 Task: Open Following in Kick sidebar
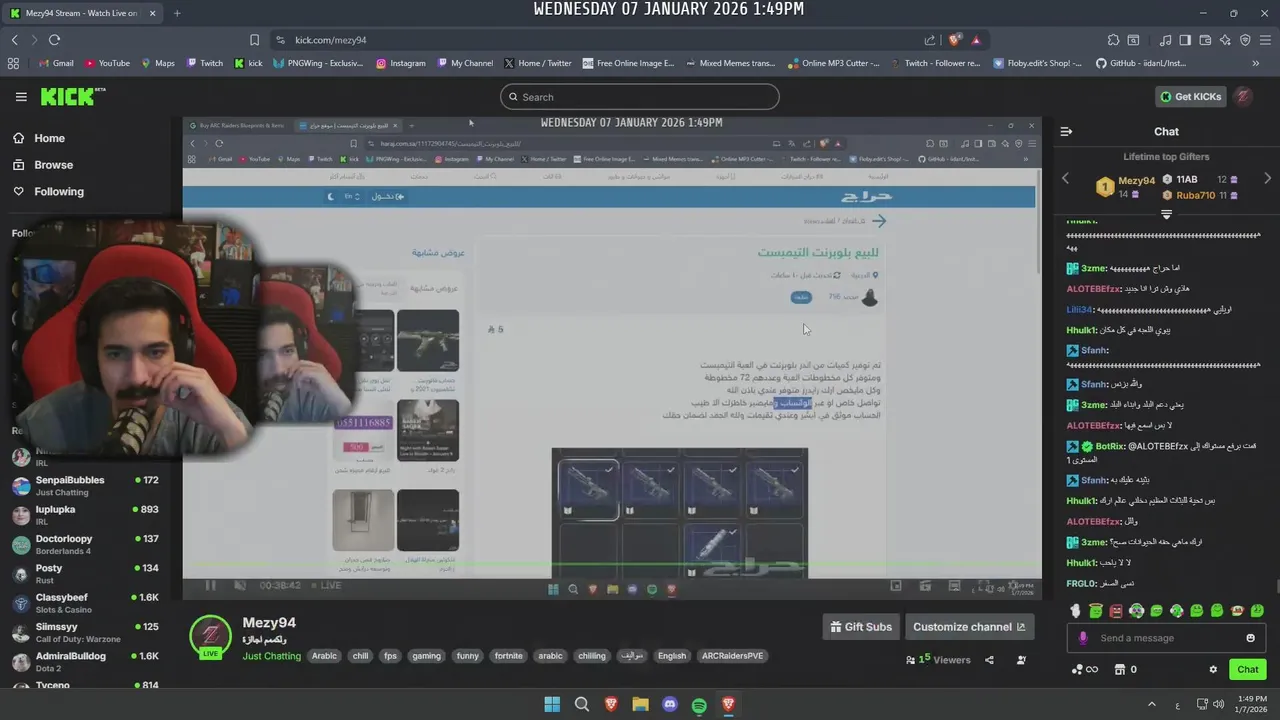[48, 192]
